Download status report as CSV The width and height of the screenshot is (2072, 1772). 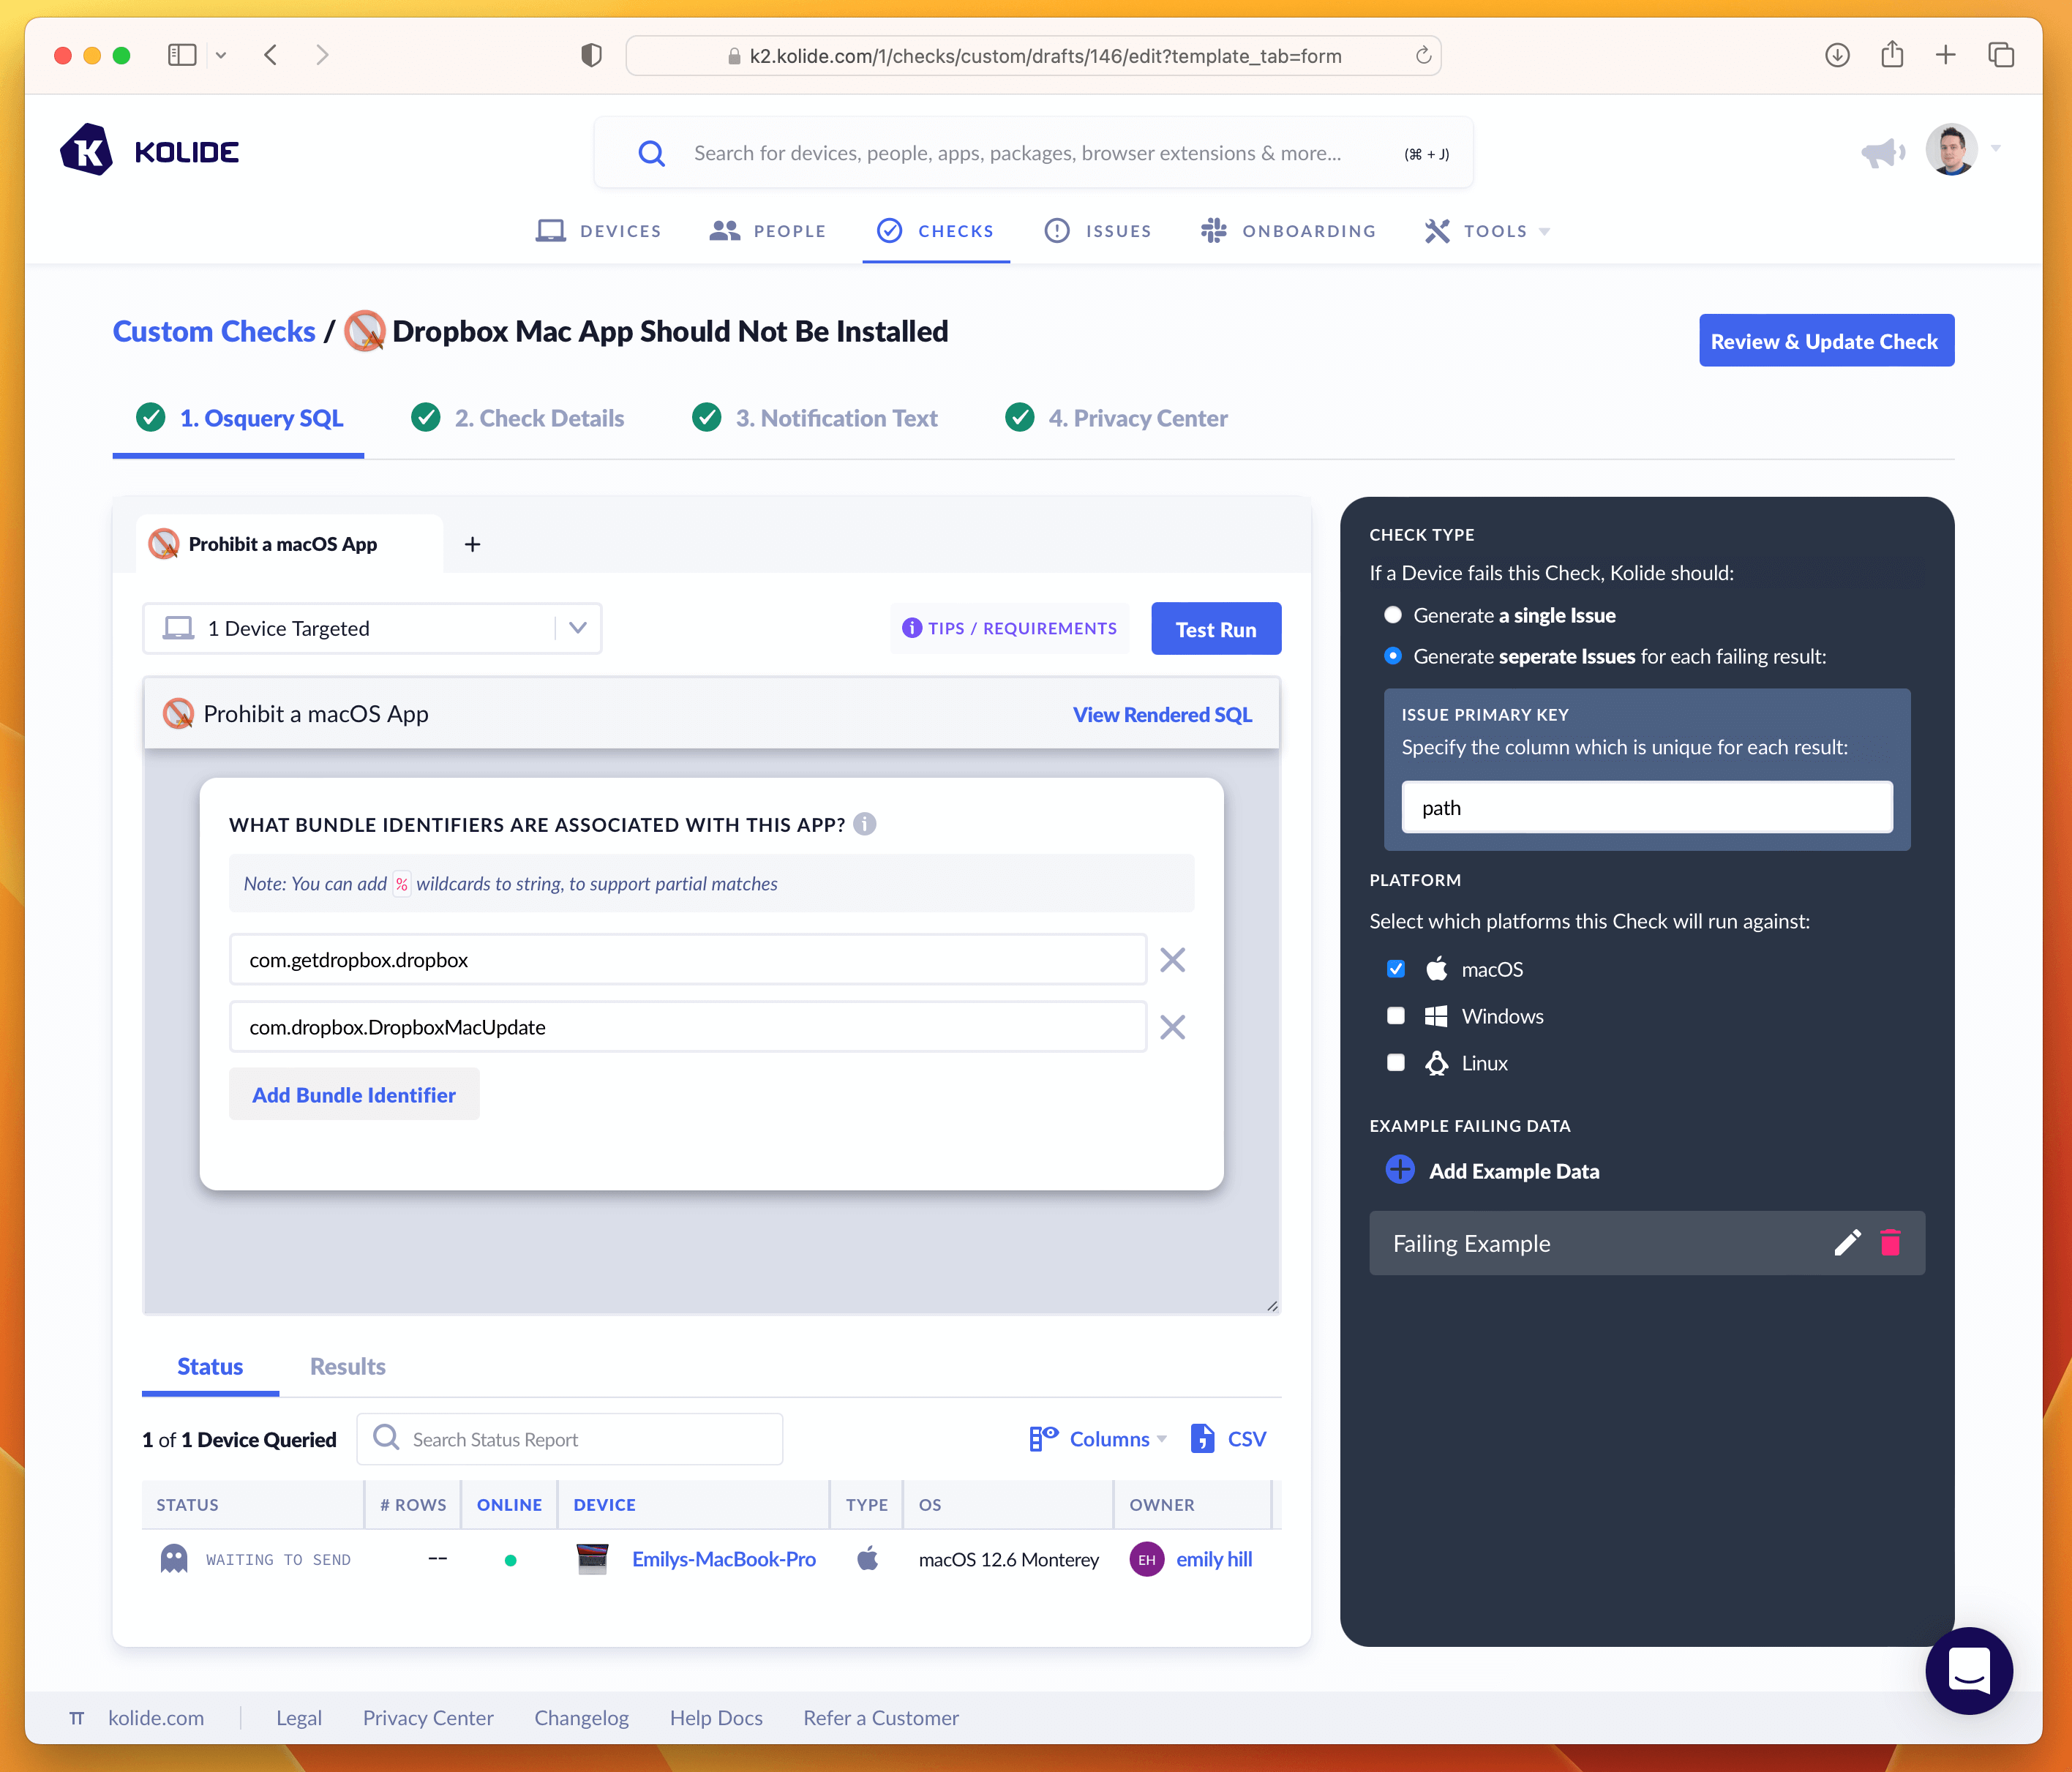point(1229,1439)
